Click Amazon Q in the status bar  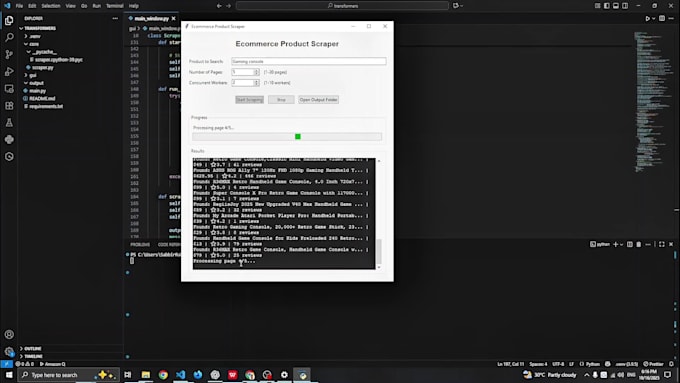point(52,364)
